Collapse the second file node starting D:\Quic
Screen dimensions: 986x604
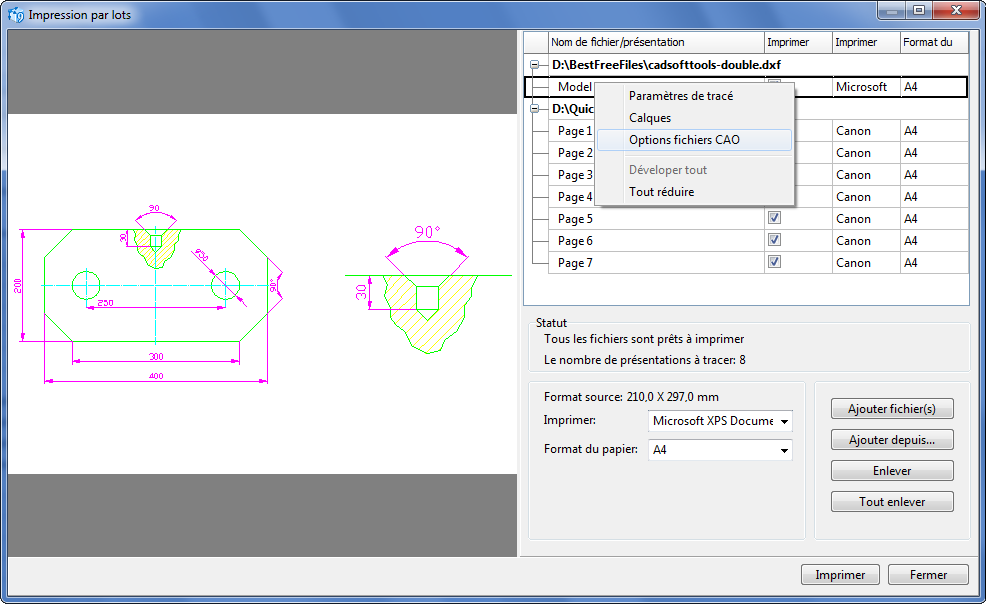tap(535, 109)
